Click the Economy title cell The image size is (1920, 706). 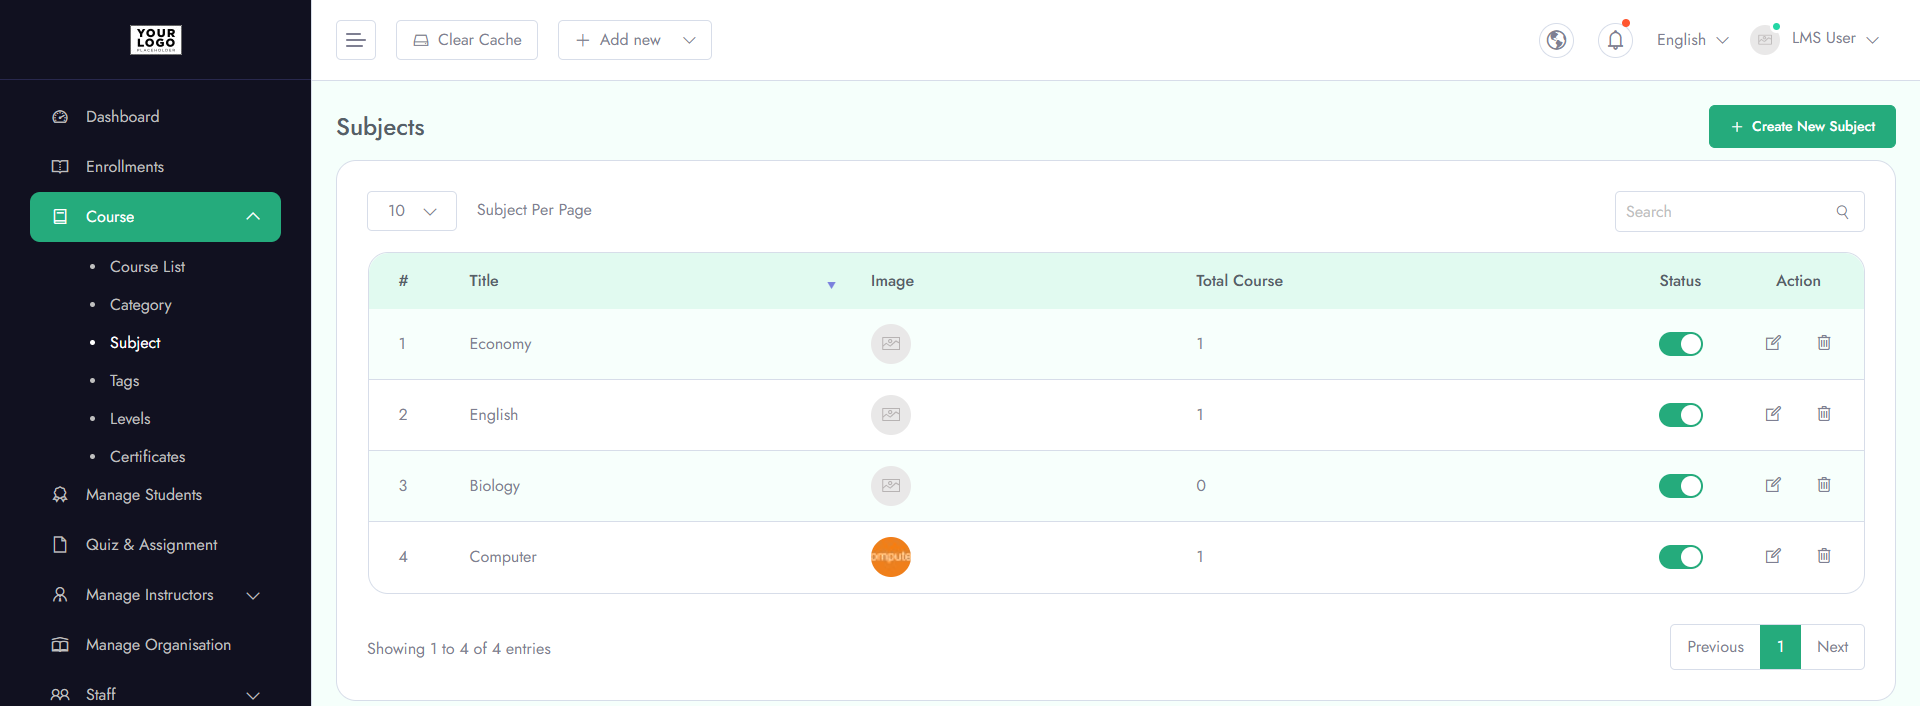(x=500, y=344)
